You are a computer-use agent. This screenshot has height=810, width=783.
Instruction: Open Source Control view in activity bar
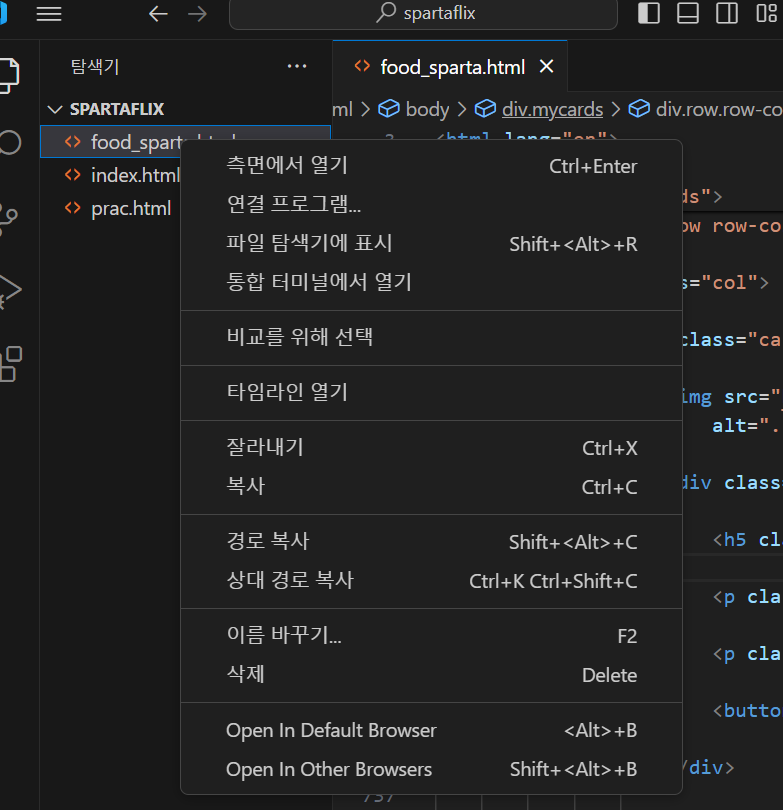point(9,220)
